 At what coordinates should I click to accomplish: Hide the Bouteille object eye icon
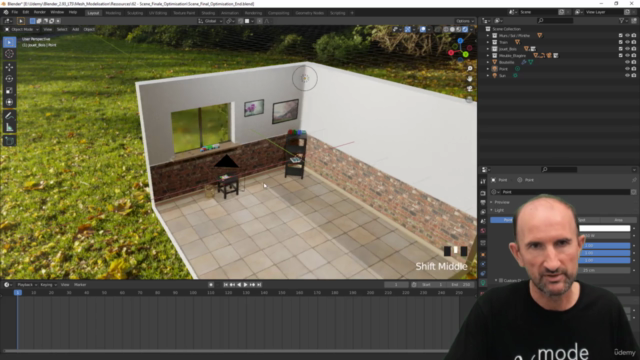click(627, 62)
